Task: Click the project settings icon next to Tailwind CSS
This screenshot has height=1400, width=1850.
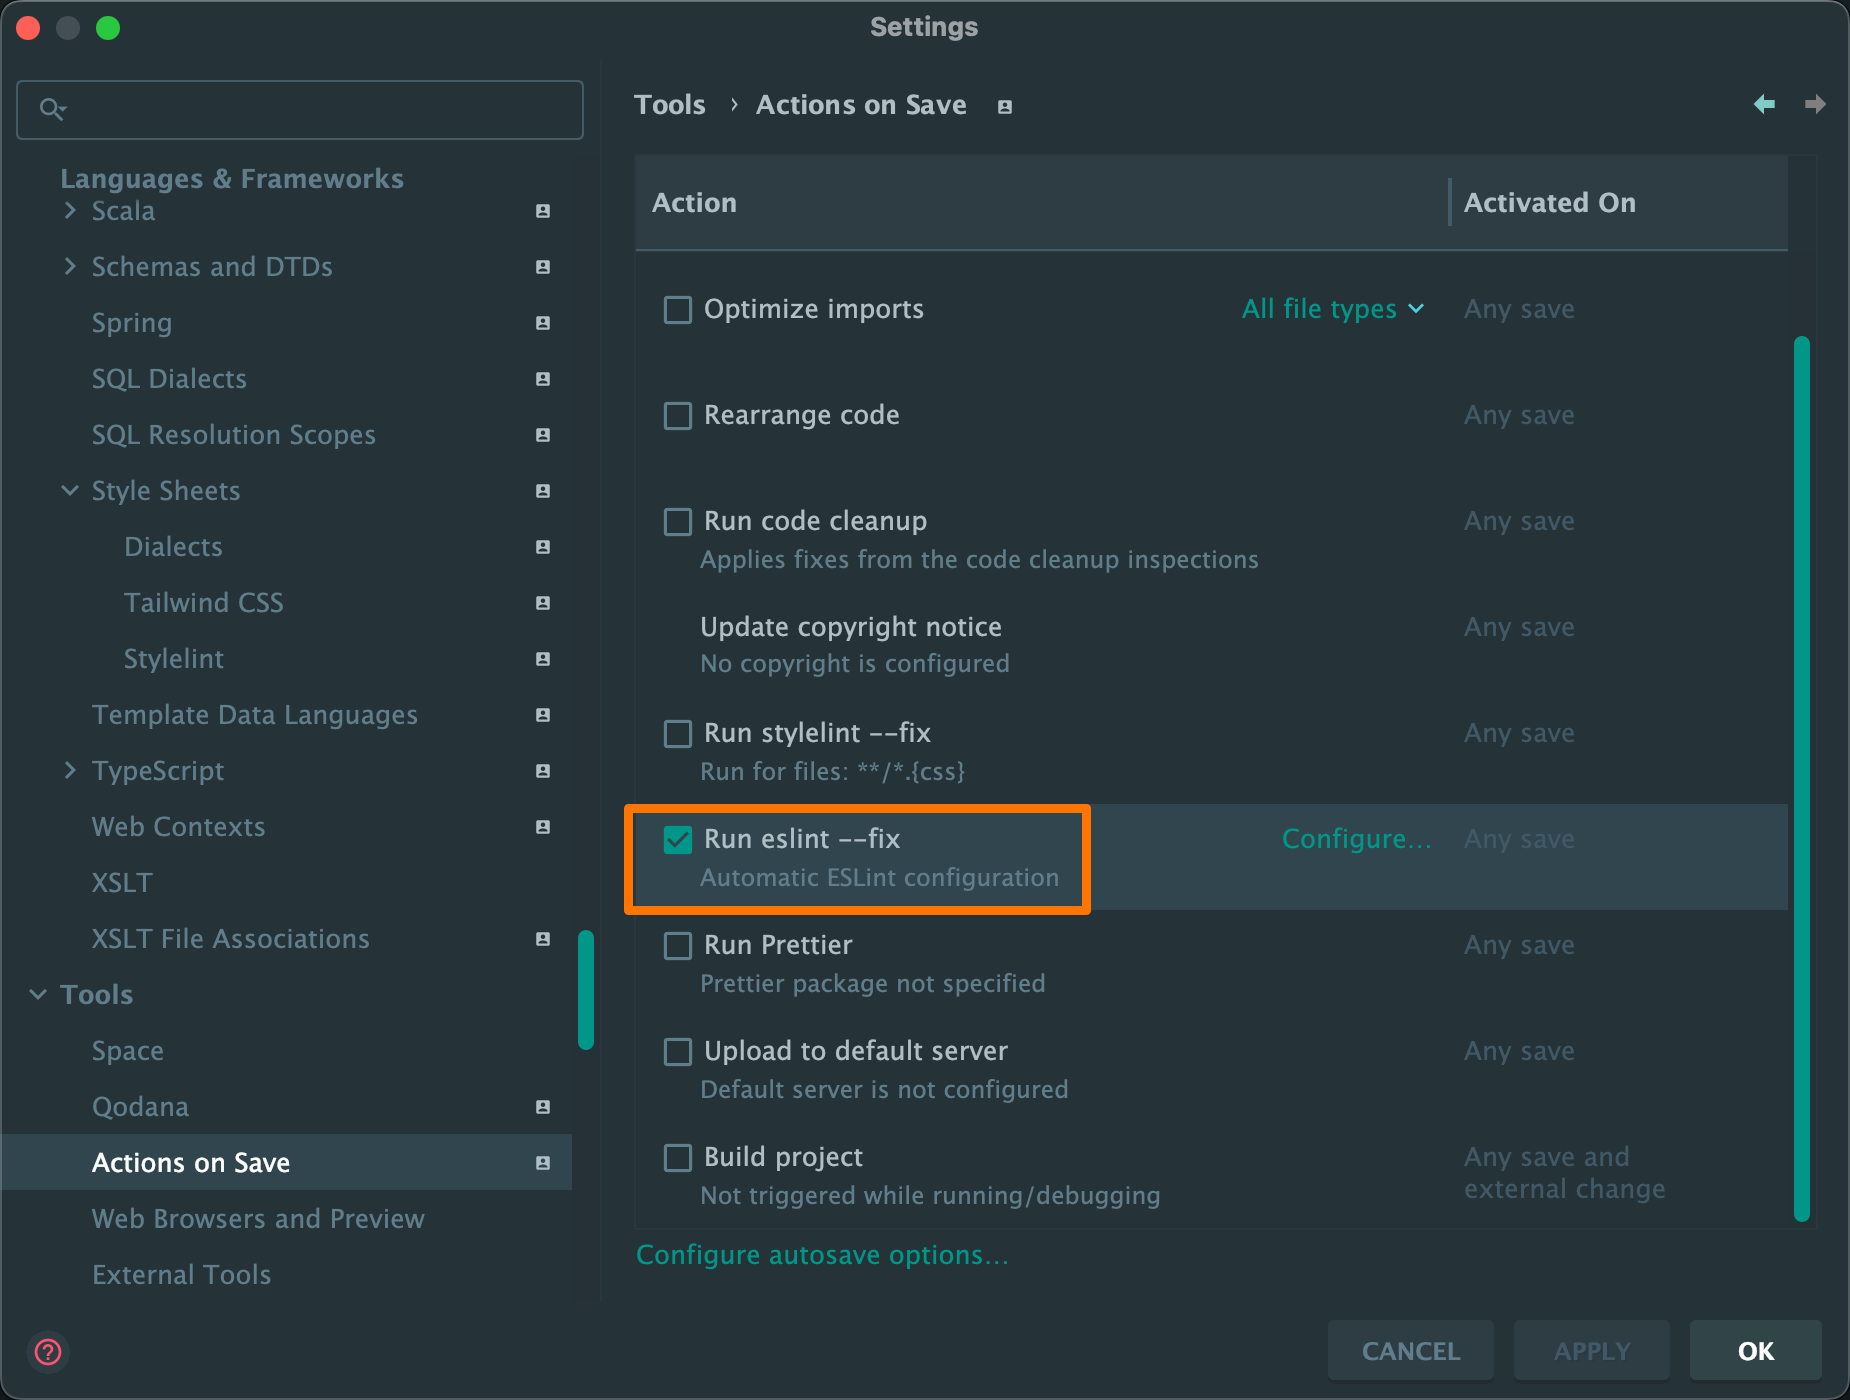Action: [x=543, y=603]
